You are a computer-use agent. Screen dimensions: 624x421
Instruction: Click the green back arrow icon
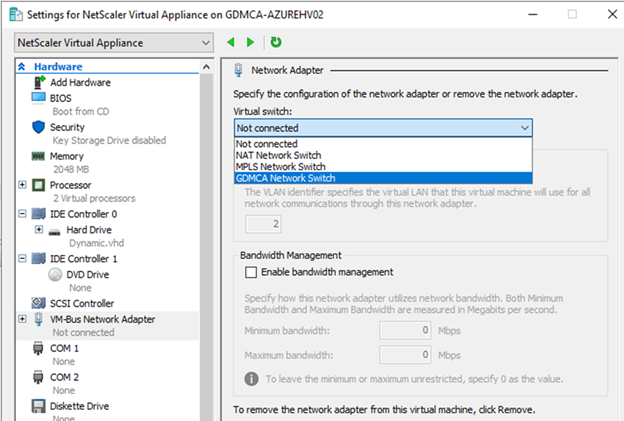coord(230,42)
